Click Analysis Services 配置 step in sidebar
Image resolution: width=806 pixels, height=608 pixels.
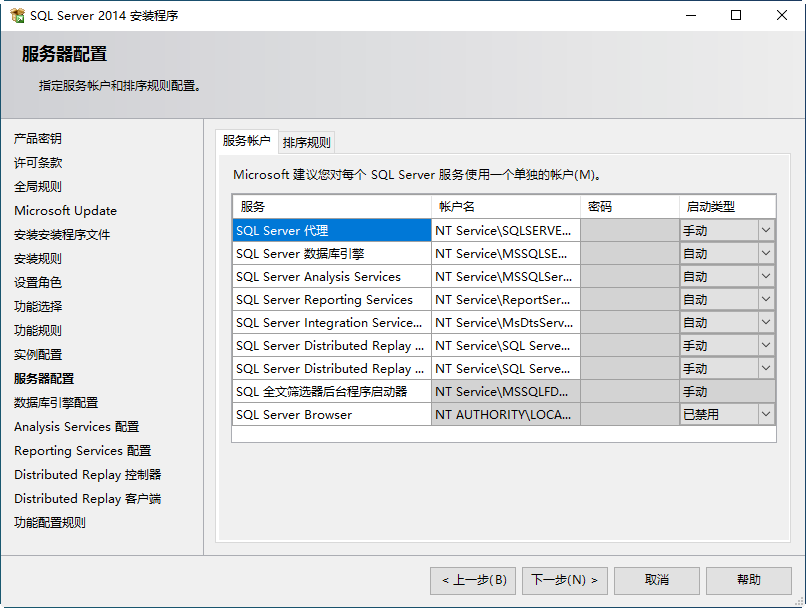coord(77,427)
